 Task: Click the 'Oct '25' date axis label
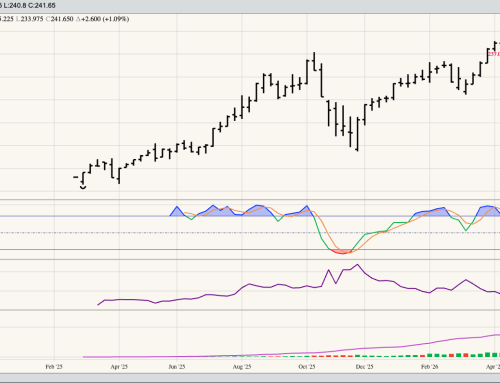(307, 367)
